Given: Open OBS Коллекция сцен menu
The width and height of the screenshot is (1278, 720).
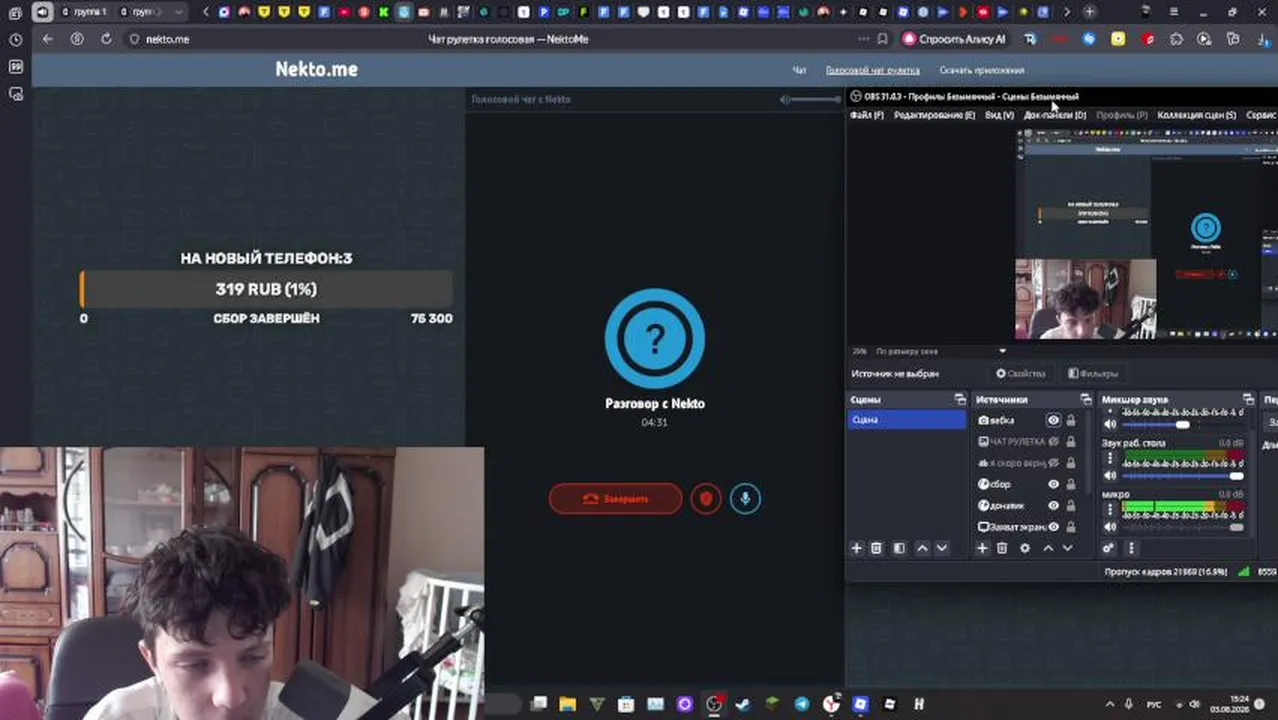Looking at the screenshot, I should point(1196,115).
